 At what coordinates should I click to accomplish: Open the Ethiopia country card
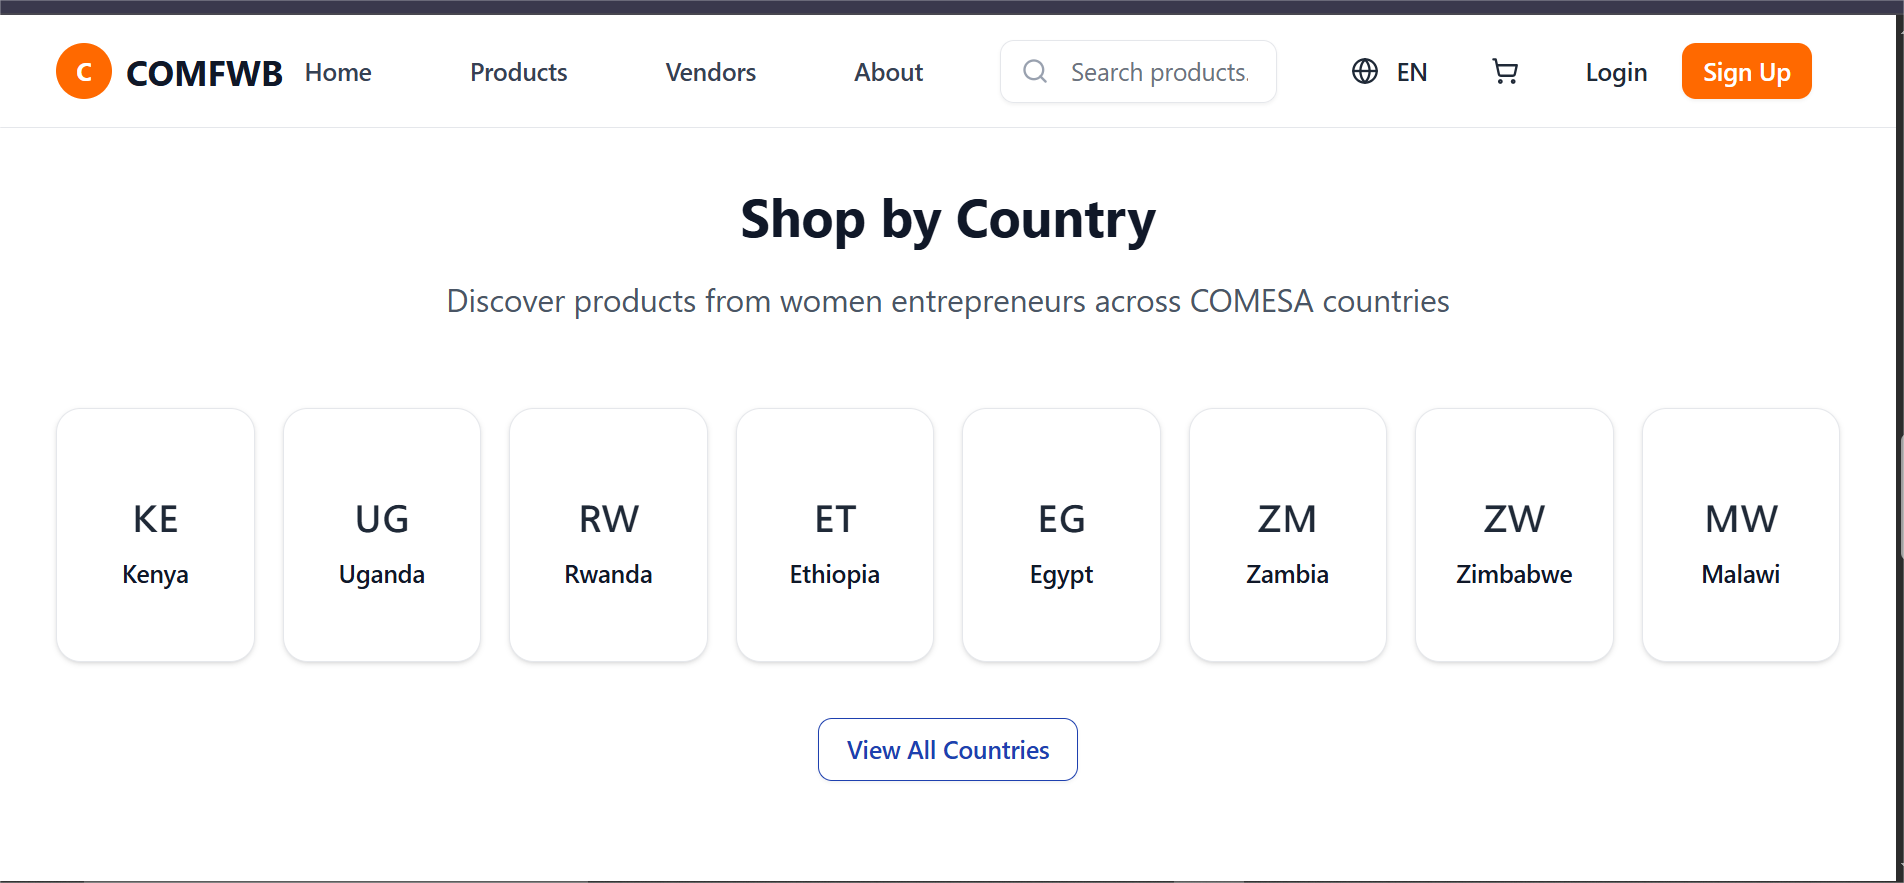835,535
